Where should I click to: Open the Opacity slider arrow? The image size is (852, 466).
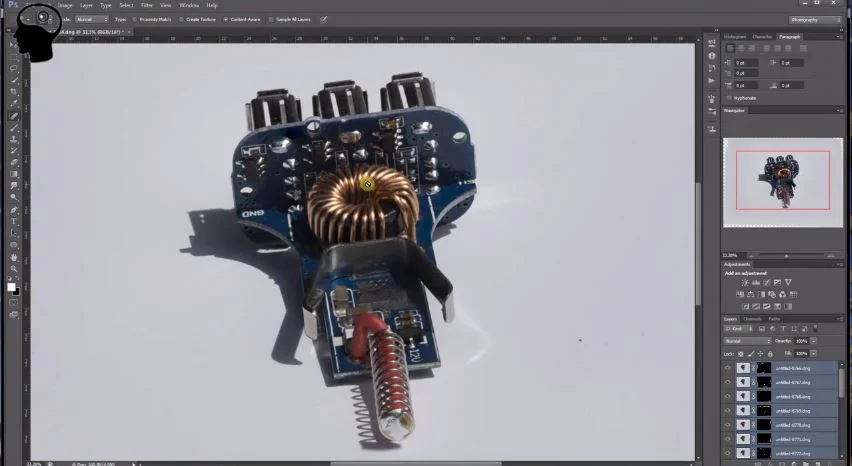(x=813, y=341)
